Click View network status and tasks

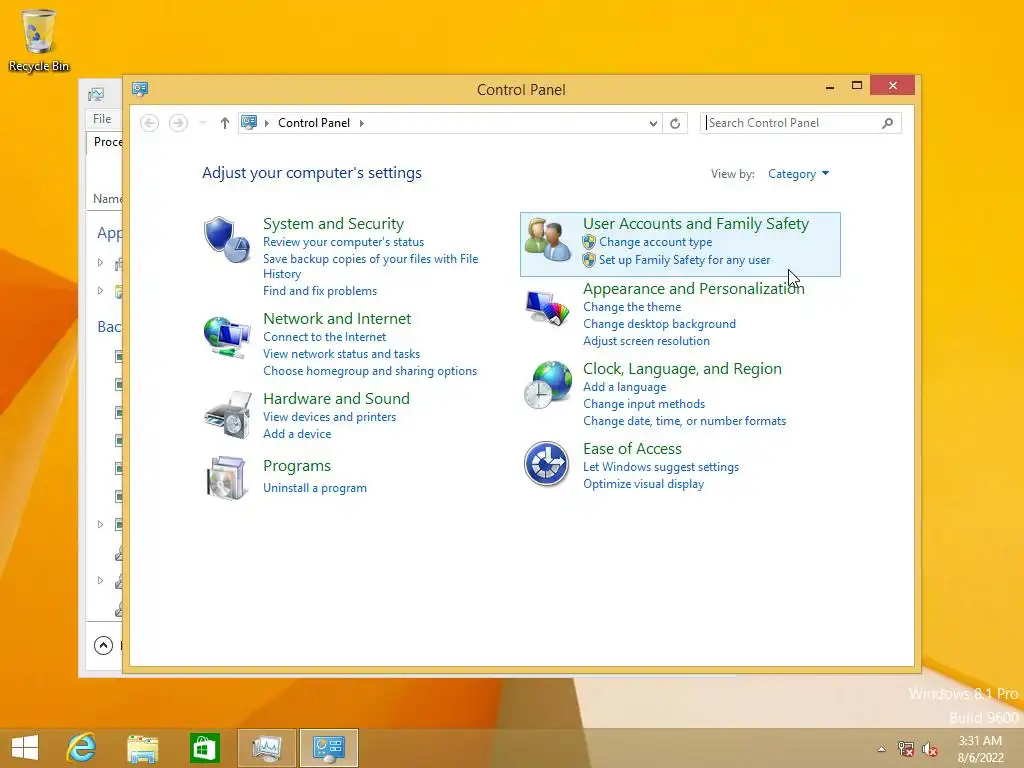(x=342, y=354)
